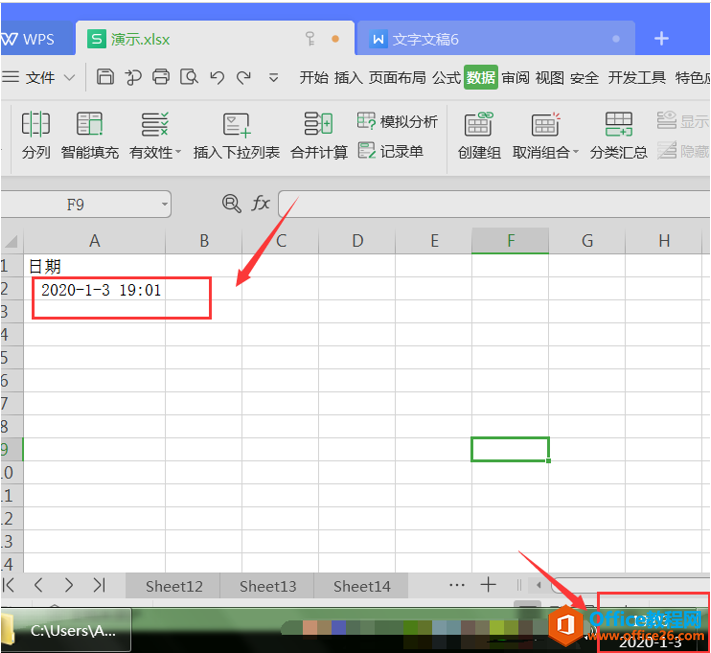The width and height of the screenshot is (711, 653).
Task: Click the WPS home tab
Action: point(37,39)
